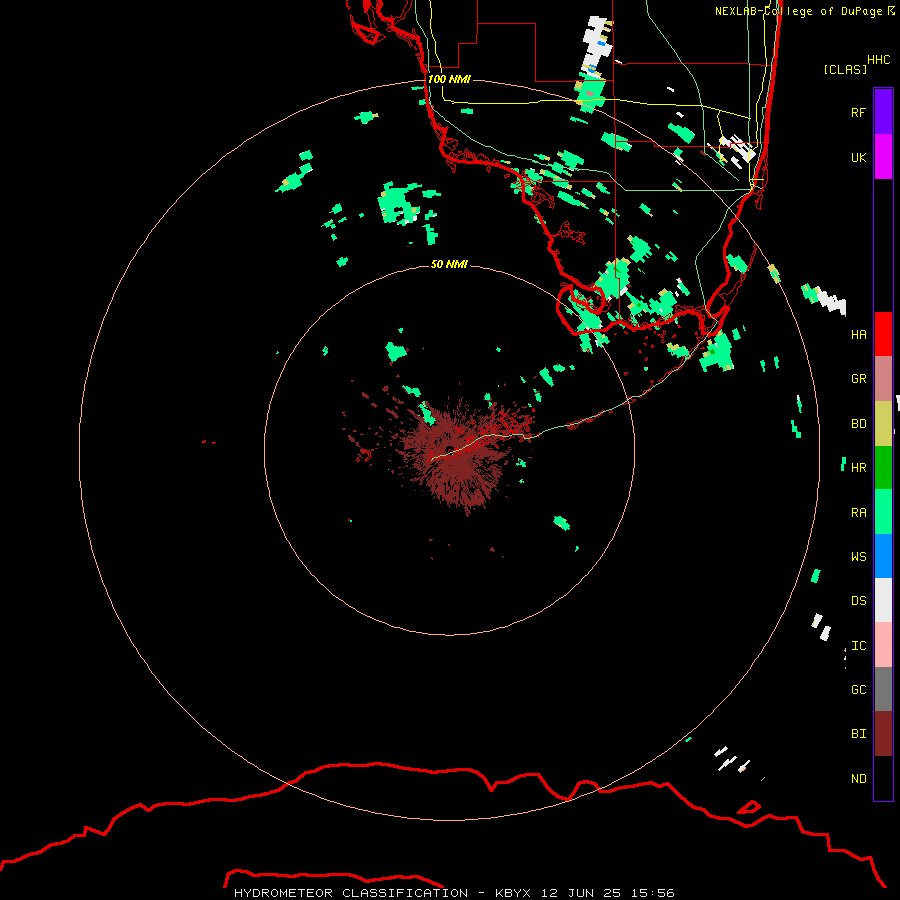Viewport: 900px width, 900px height.
Task: Select the GC gray legend swatch
Action: pyautogui.click(x=883, y=689)
